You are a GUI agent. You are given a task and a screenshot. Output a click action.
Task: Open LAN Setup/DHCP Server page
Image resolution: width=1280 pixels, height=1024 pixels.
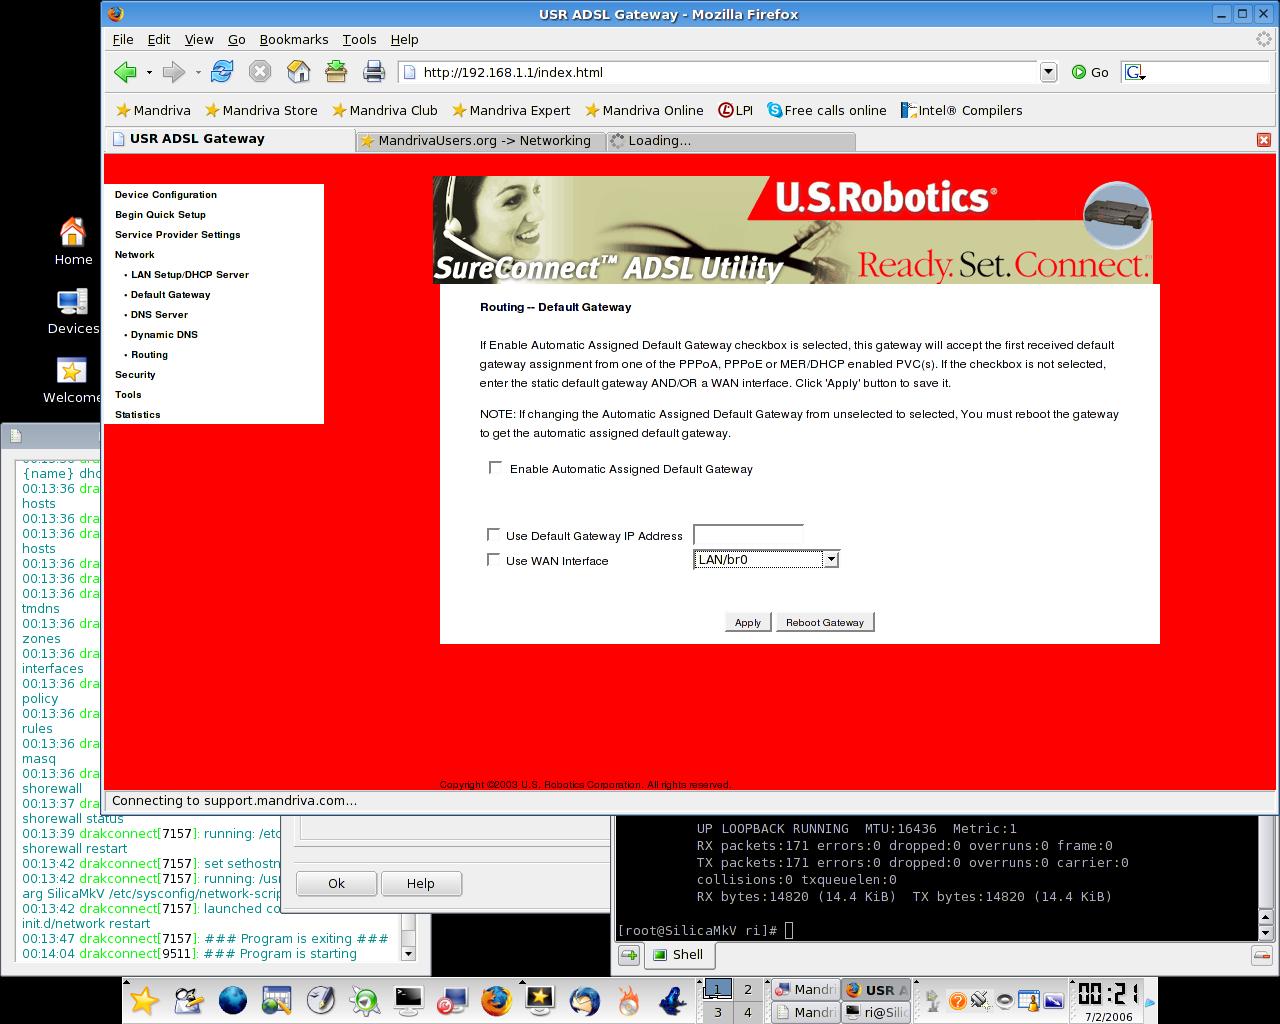click(190, 275)
